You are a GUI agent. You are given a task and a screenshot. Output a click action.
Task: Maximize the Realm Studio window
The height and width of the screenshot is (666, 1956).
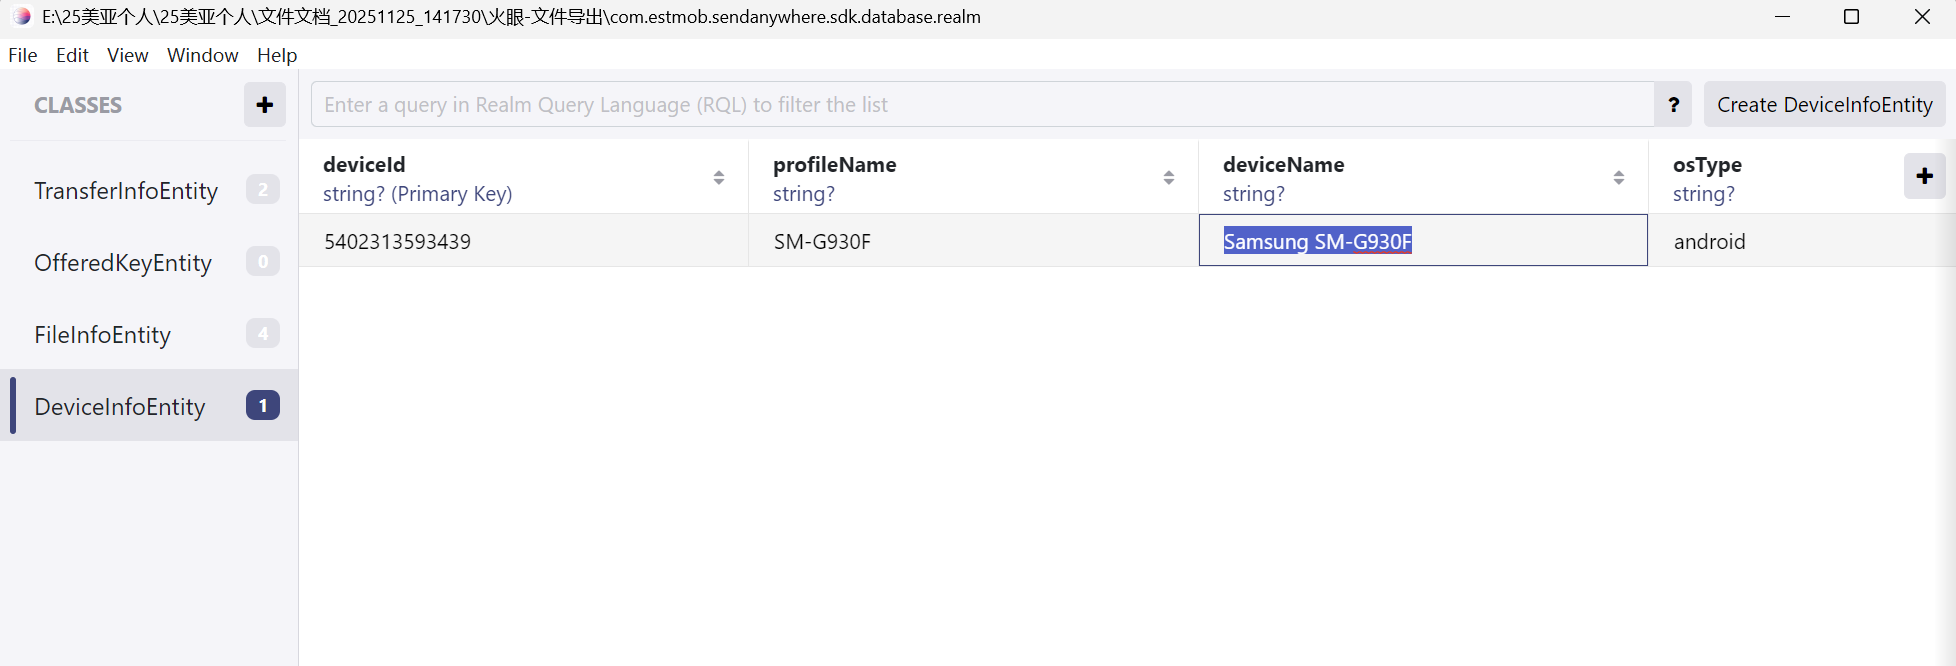tap(1851, 17)
